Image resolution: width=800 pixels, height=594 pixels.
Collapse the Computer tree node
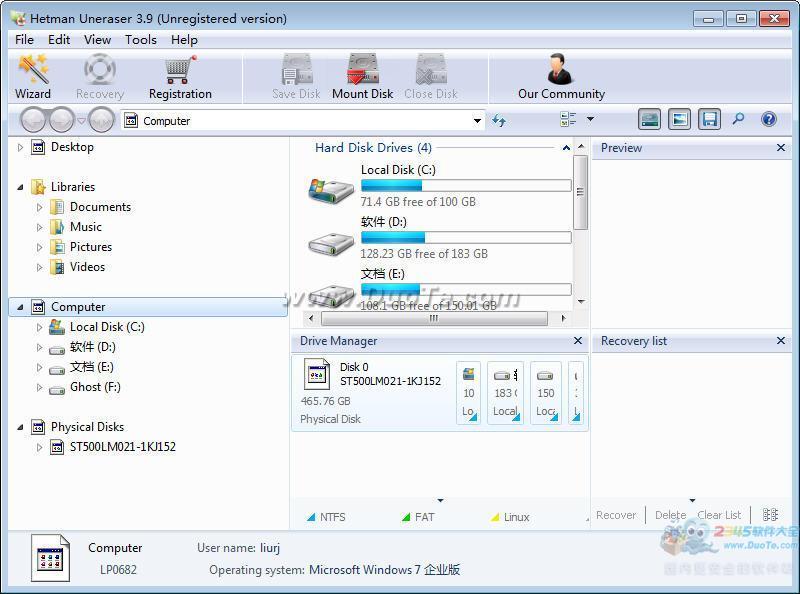[20, 307]
